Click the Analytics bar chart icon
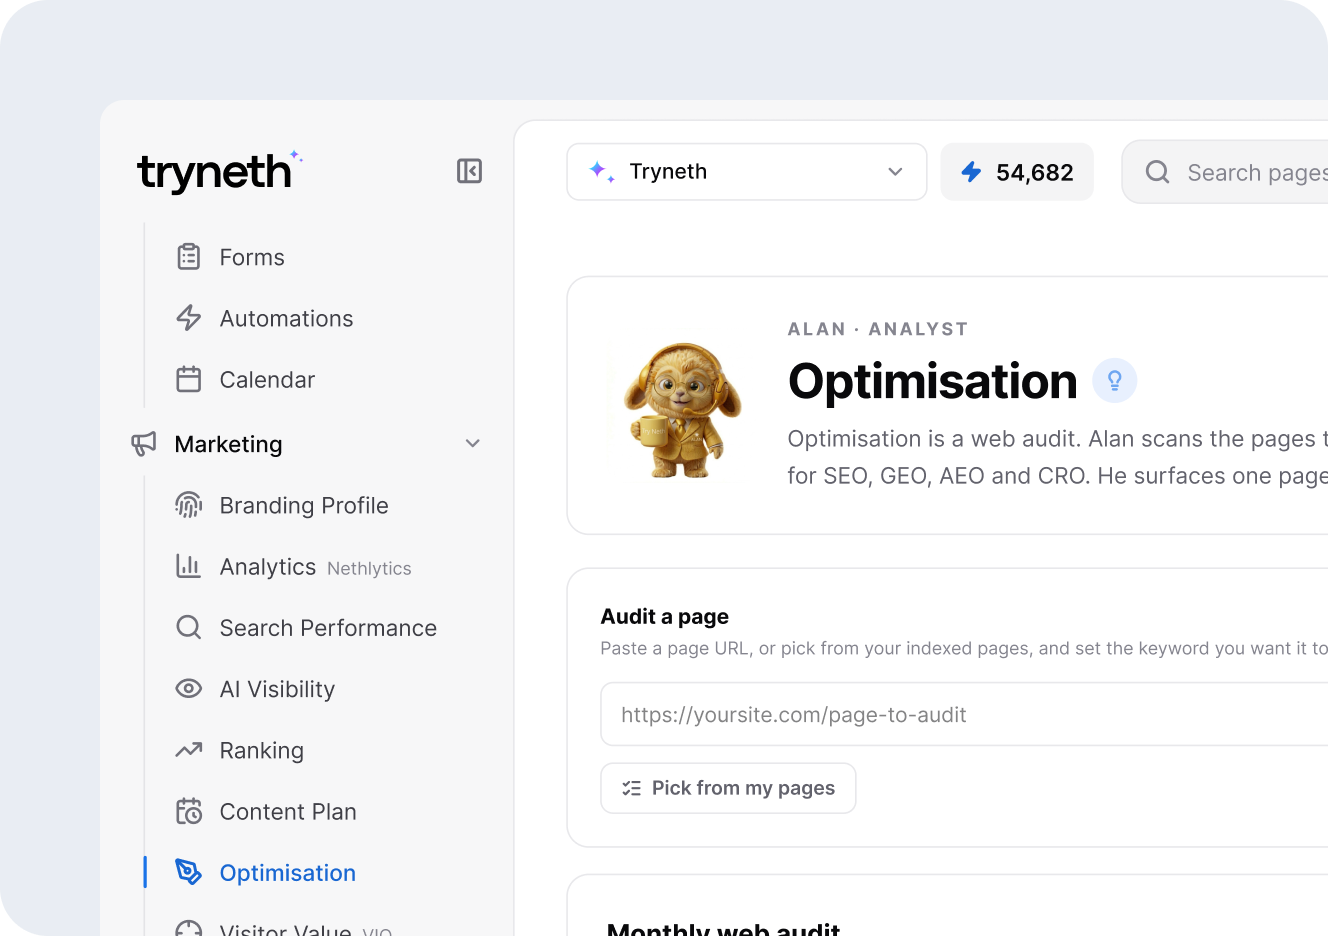This screenshot has width=1328, height=936. [x=188, y=566]
